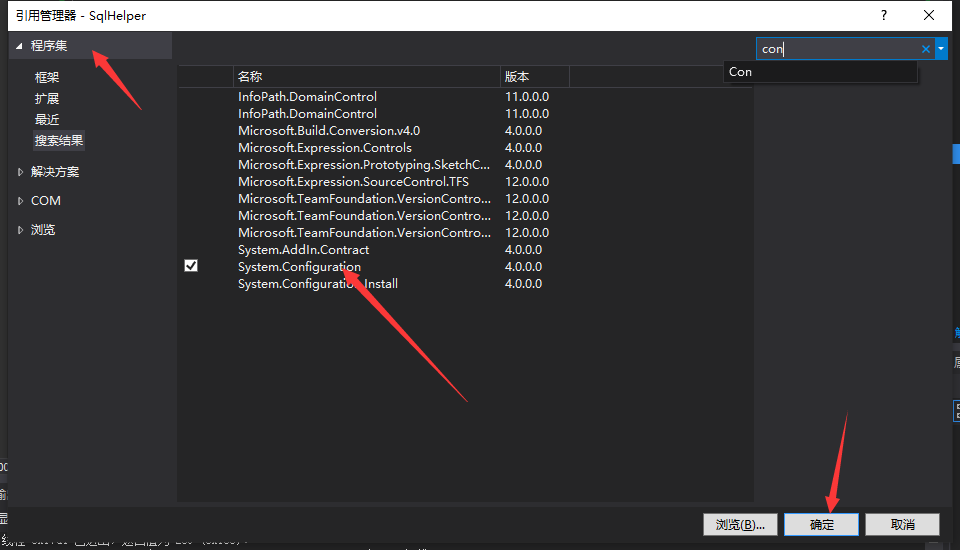Open the search box dropdown arrow
The image size is (960, 550).
(x=941, y=49)
